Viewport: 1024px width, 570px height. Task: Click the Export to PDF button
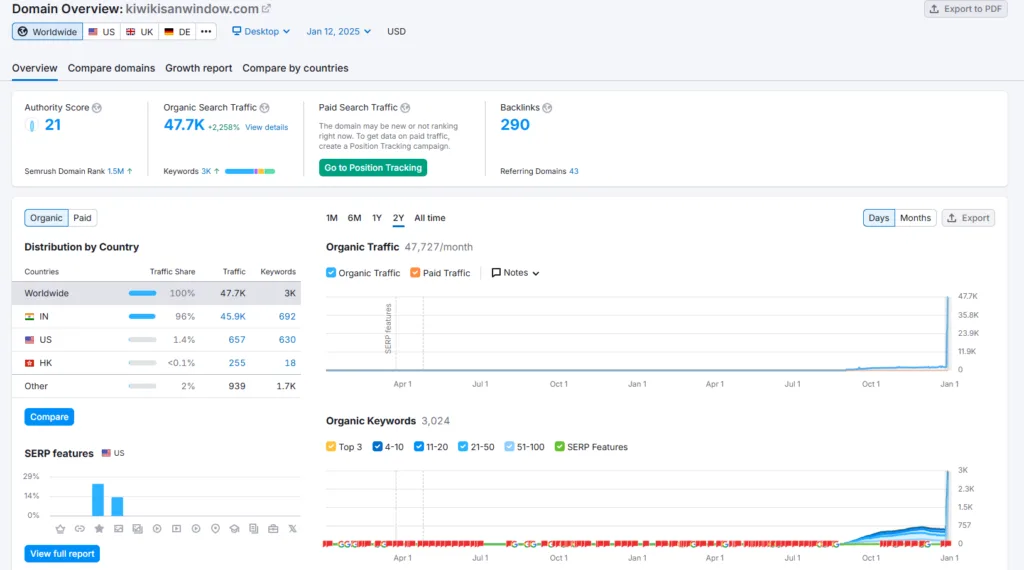[x=965, y=9]
